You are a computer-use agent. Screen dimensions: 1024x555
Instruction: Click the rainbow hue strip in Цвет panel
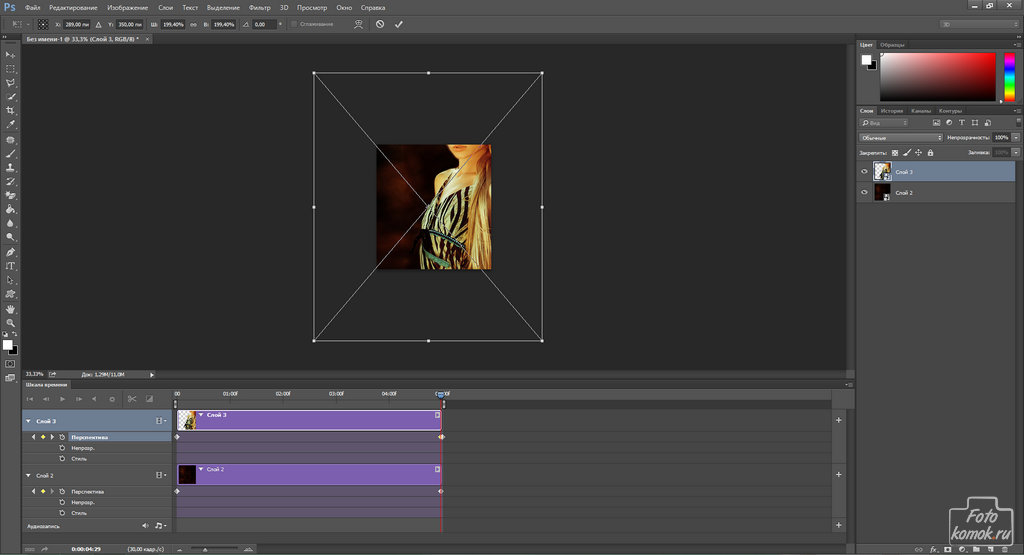[1010, 78]
